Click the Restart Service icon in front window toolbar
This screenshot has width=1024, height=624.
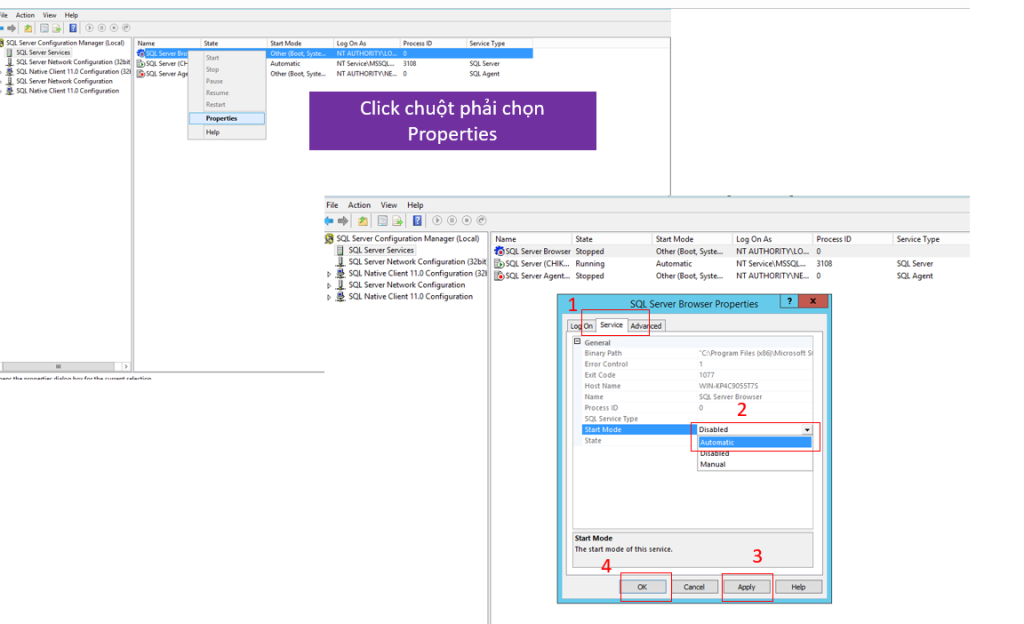click(482, 221)
